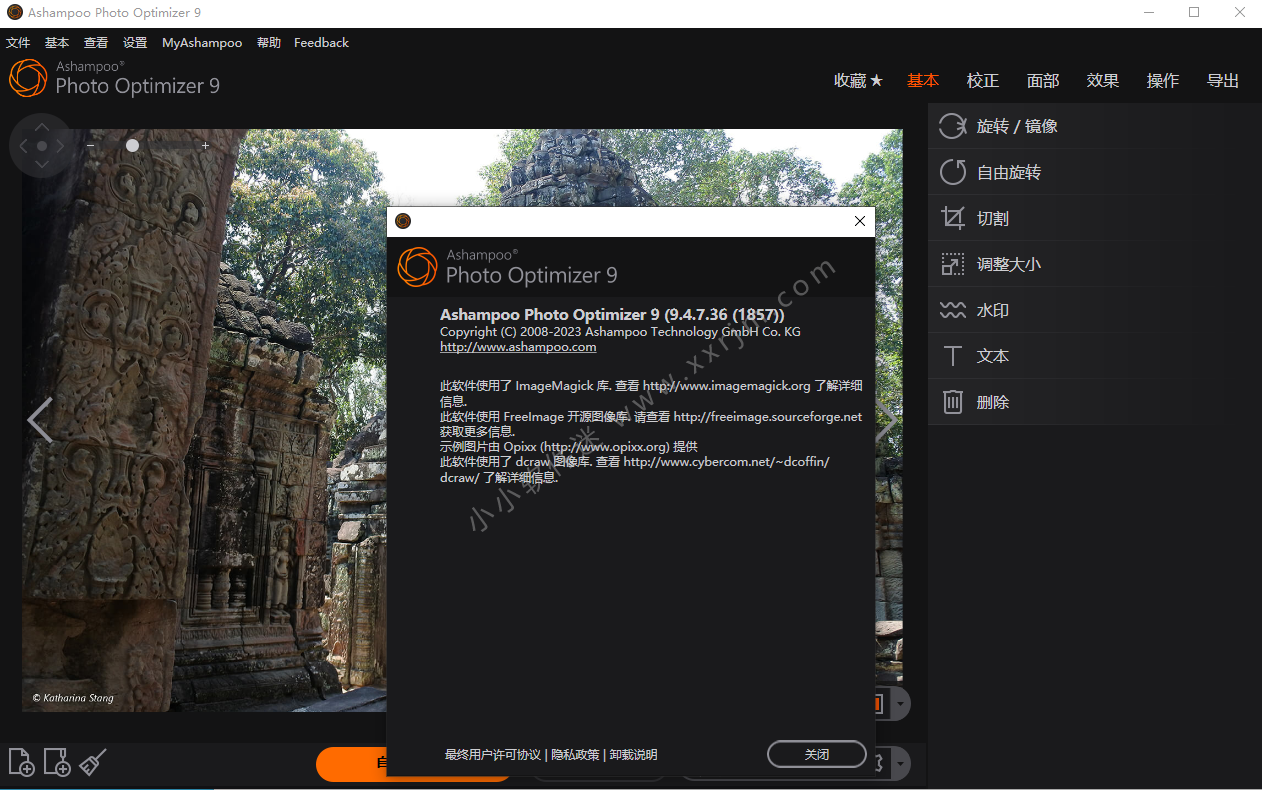Click the broom clear-list icon

coord(93,762)
